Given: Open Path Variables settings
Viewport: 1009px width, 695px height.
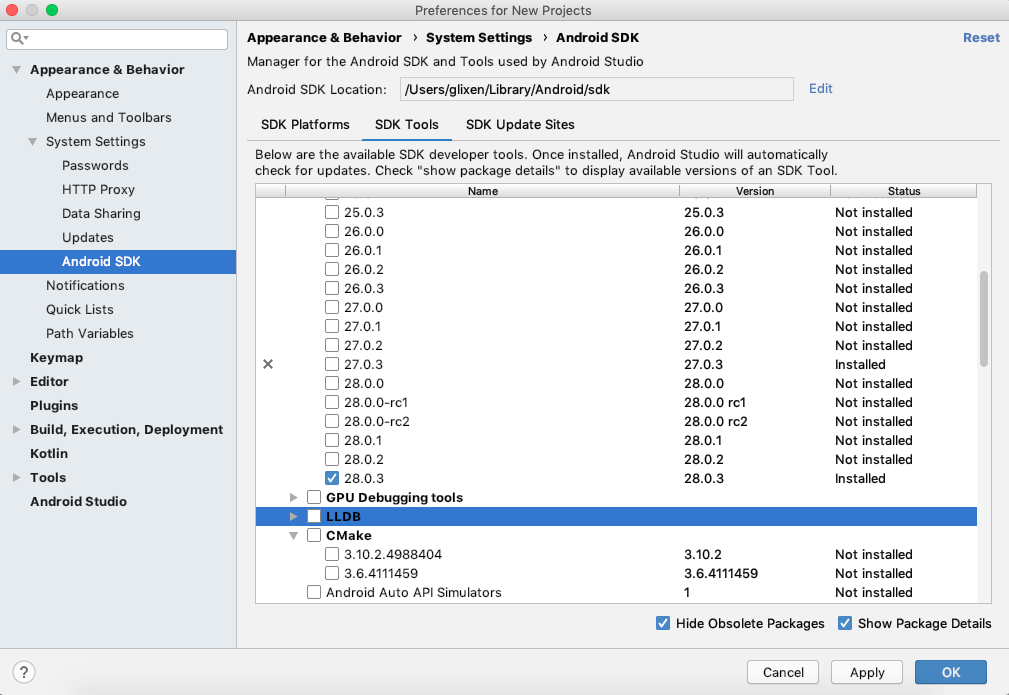Looking at the screenshot, I should tap(89, 333).
